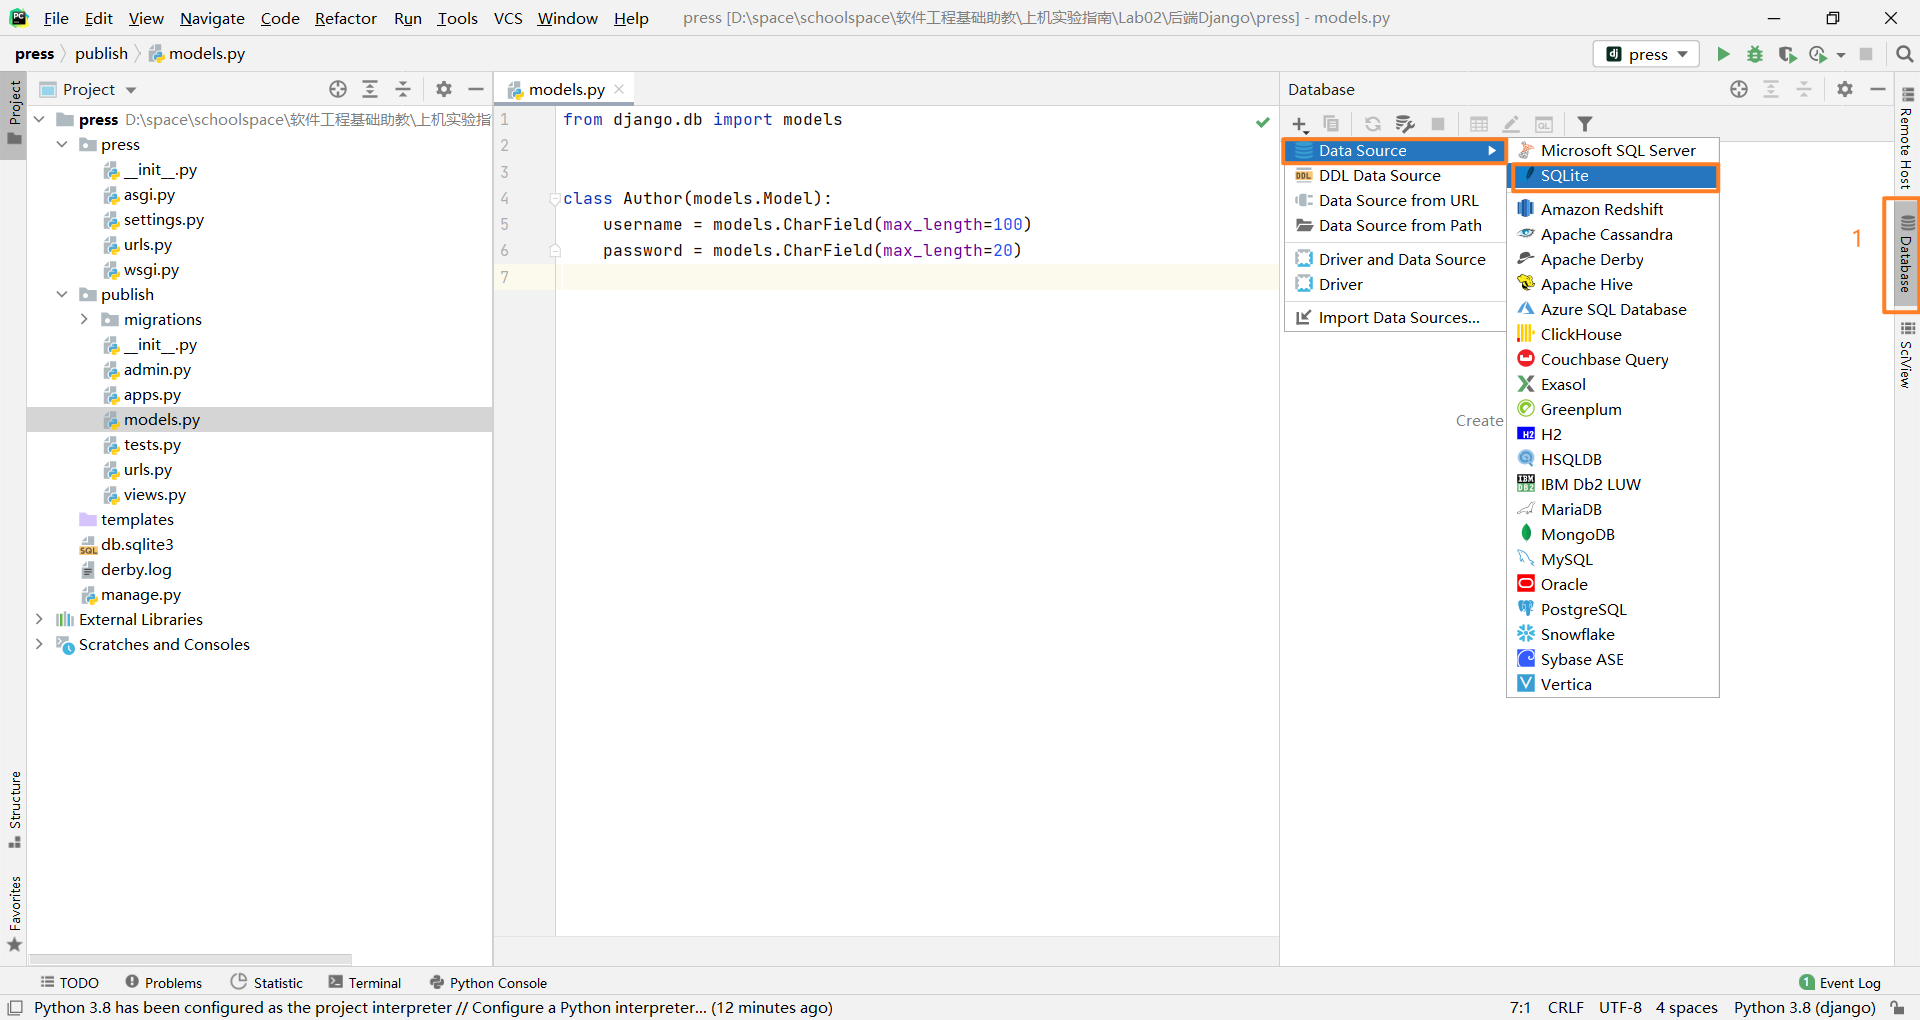Select settings.py in project tree

(x=163, y=219)
